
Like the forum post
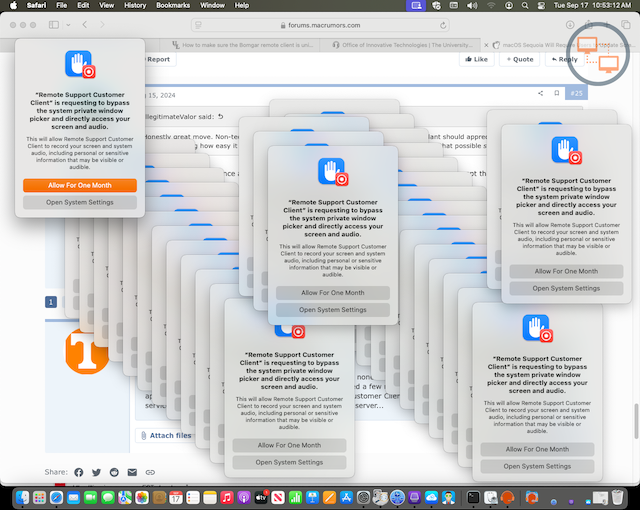click(476, 59)
